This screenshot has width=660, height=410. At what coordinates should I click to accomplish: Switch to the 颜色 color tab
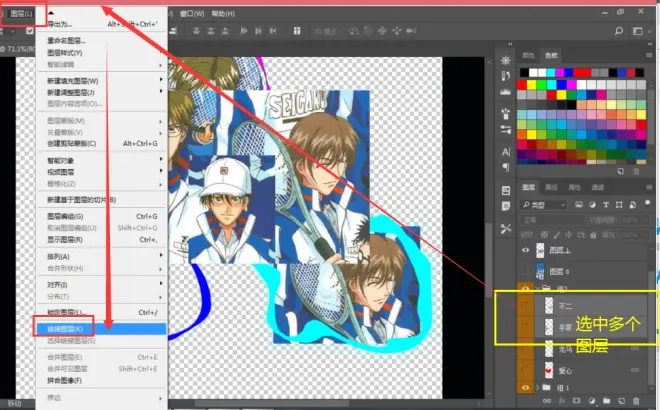click(528, 55)
